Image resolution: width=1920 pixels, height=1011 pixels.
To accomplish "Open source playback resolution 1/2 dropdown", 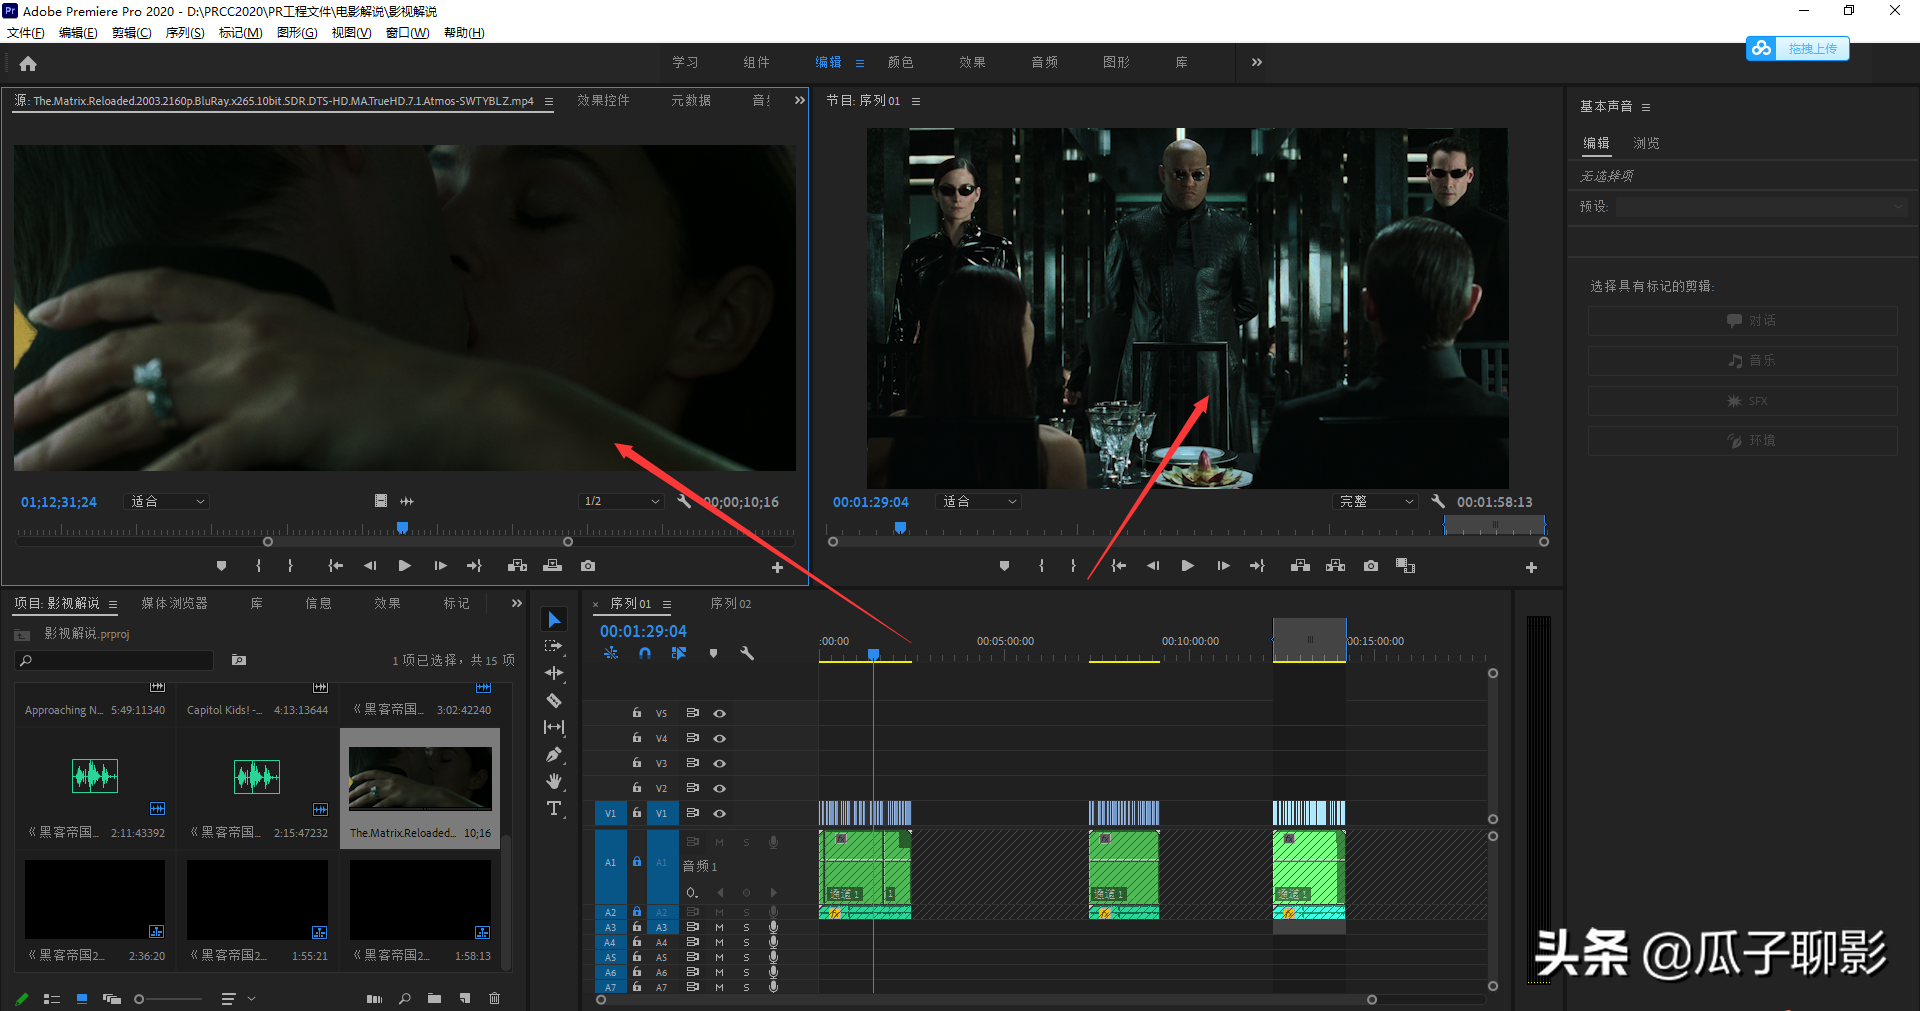I will click(621, 501).
